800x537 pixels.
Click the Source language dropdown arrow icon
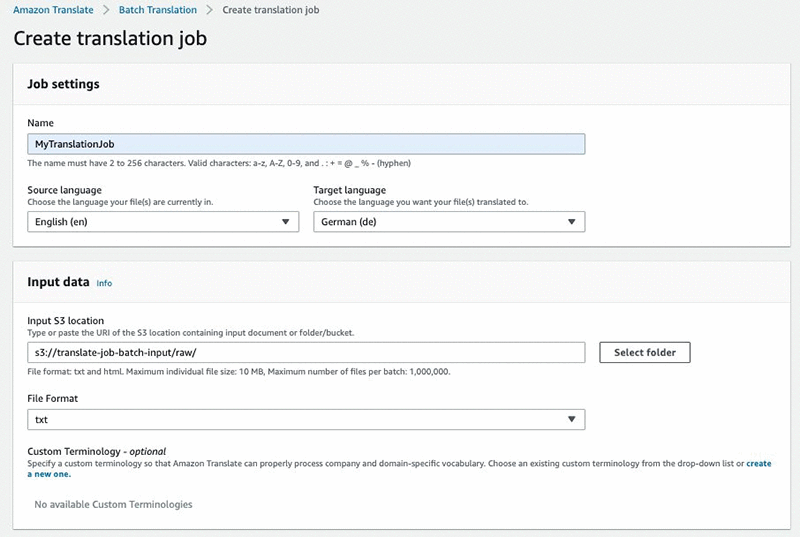285,222
